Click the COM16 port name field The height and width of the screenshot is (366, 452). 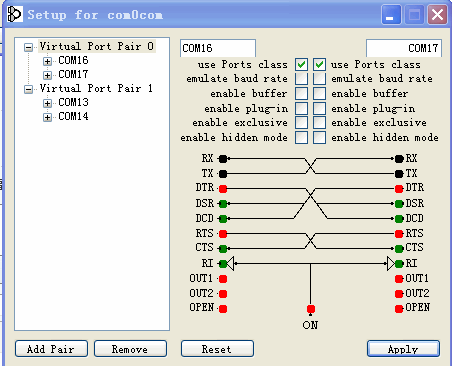click(218, 48)
